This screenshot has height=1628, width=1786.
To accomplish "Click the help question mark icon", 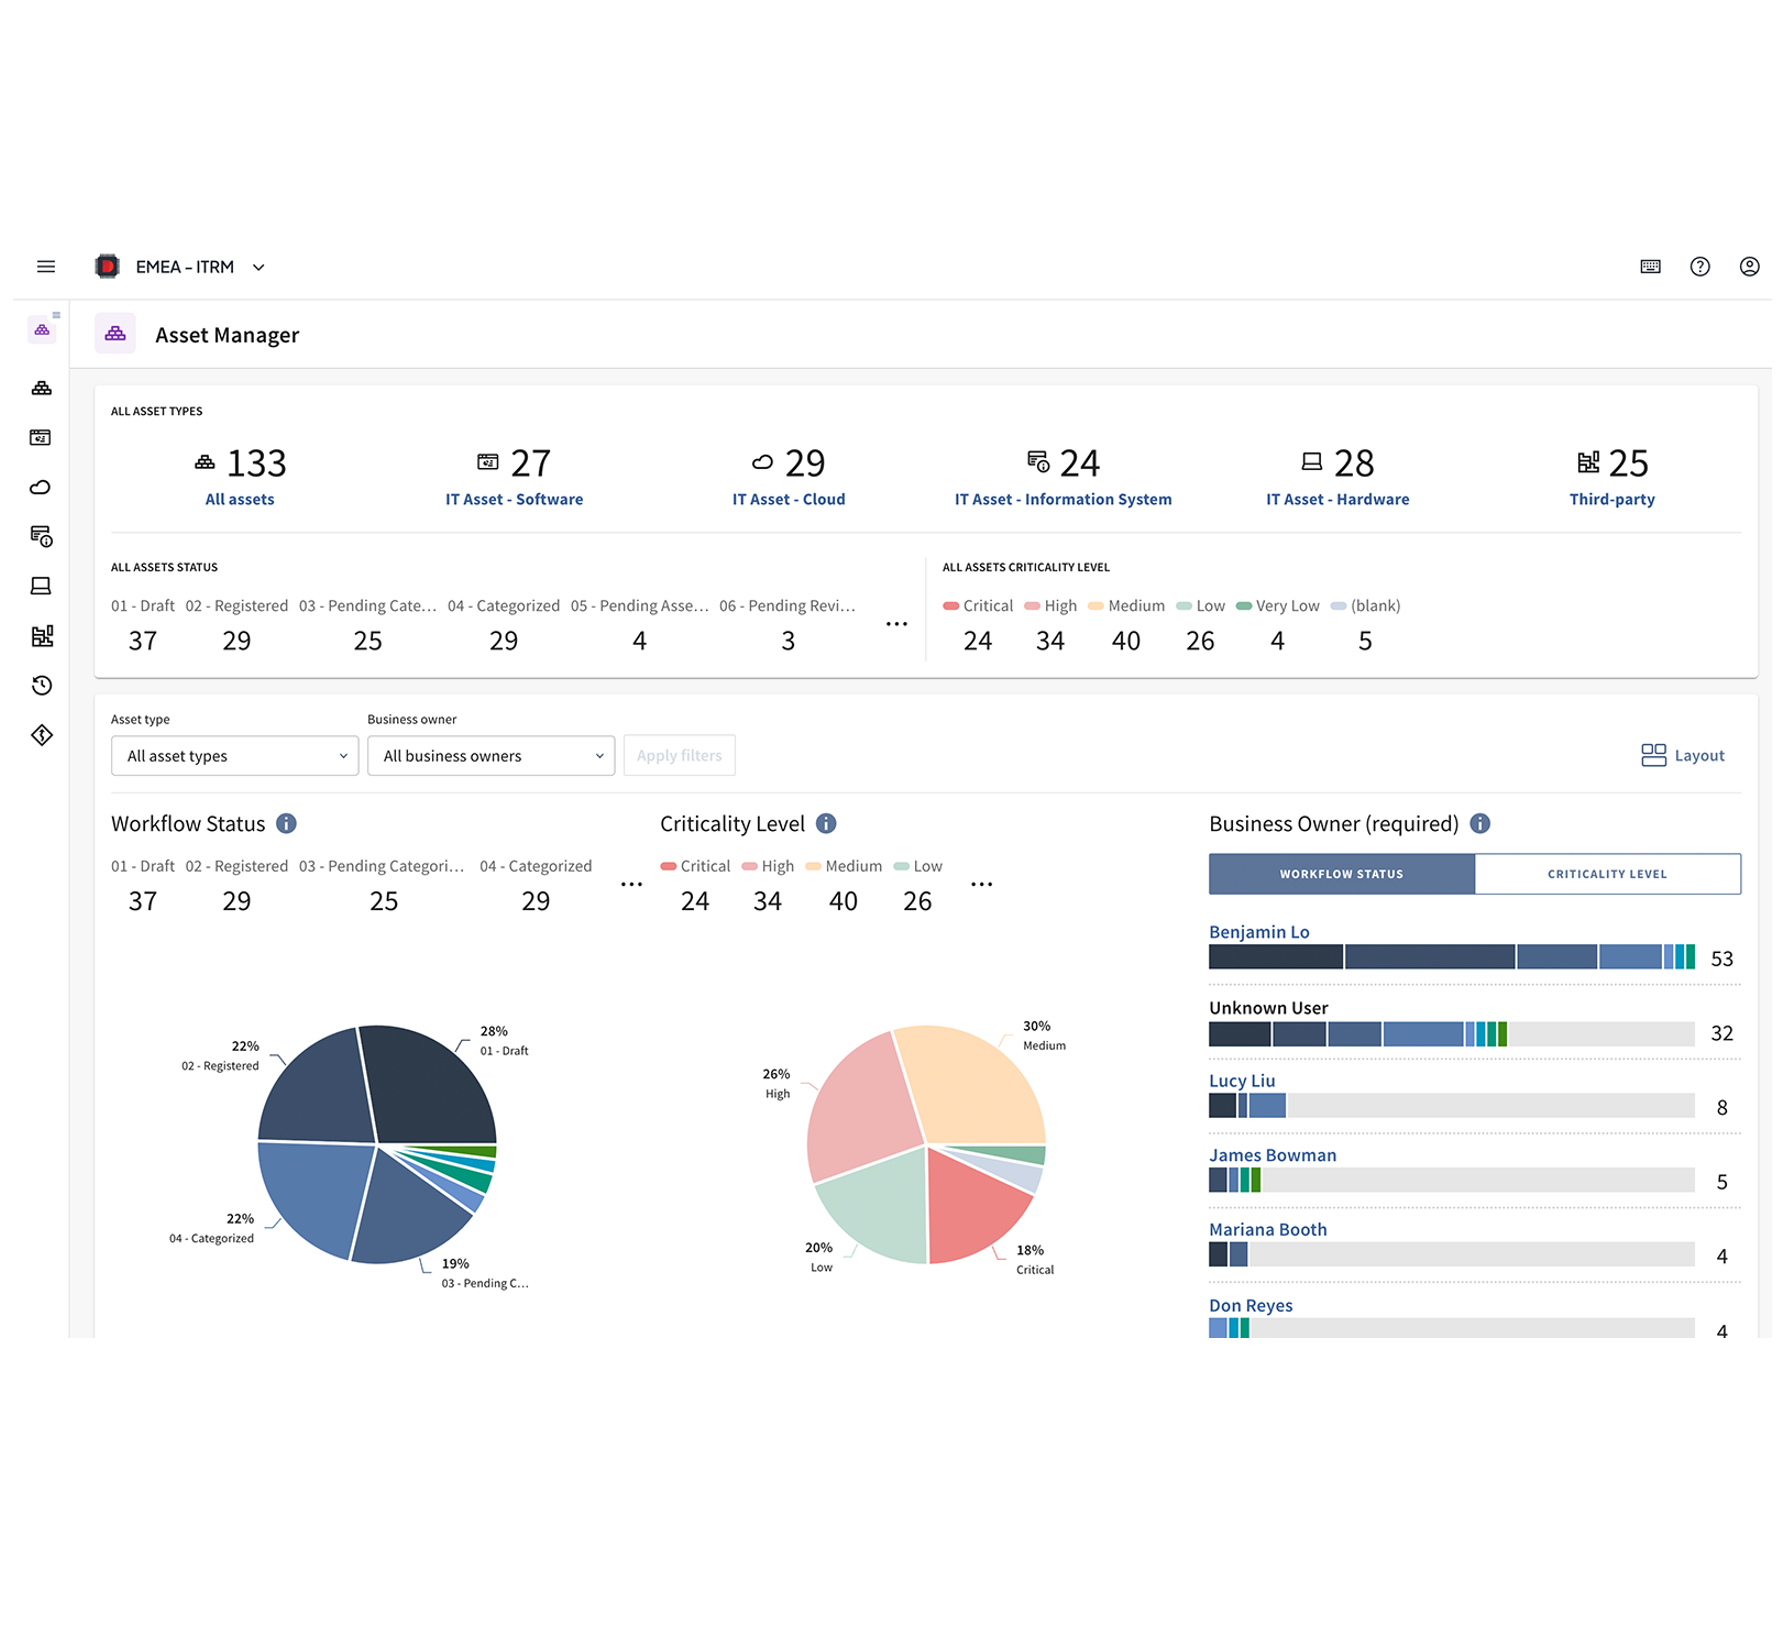I will pos(1699,266).
